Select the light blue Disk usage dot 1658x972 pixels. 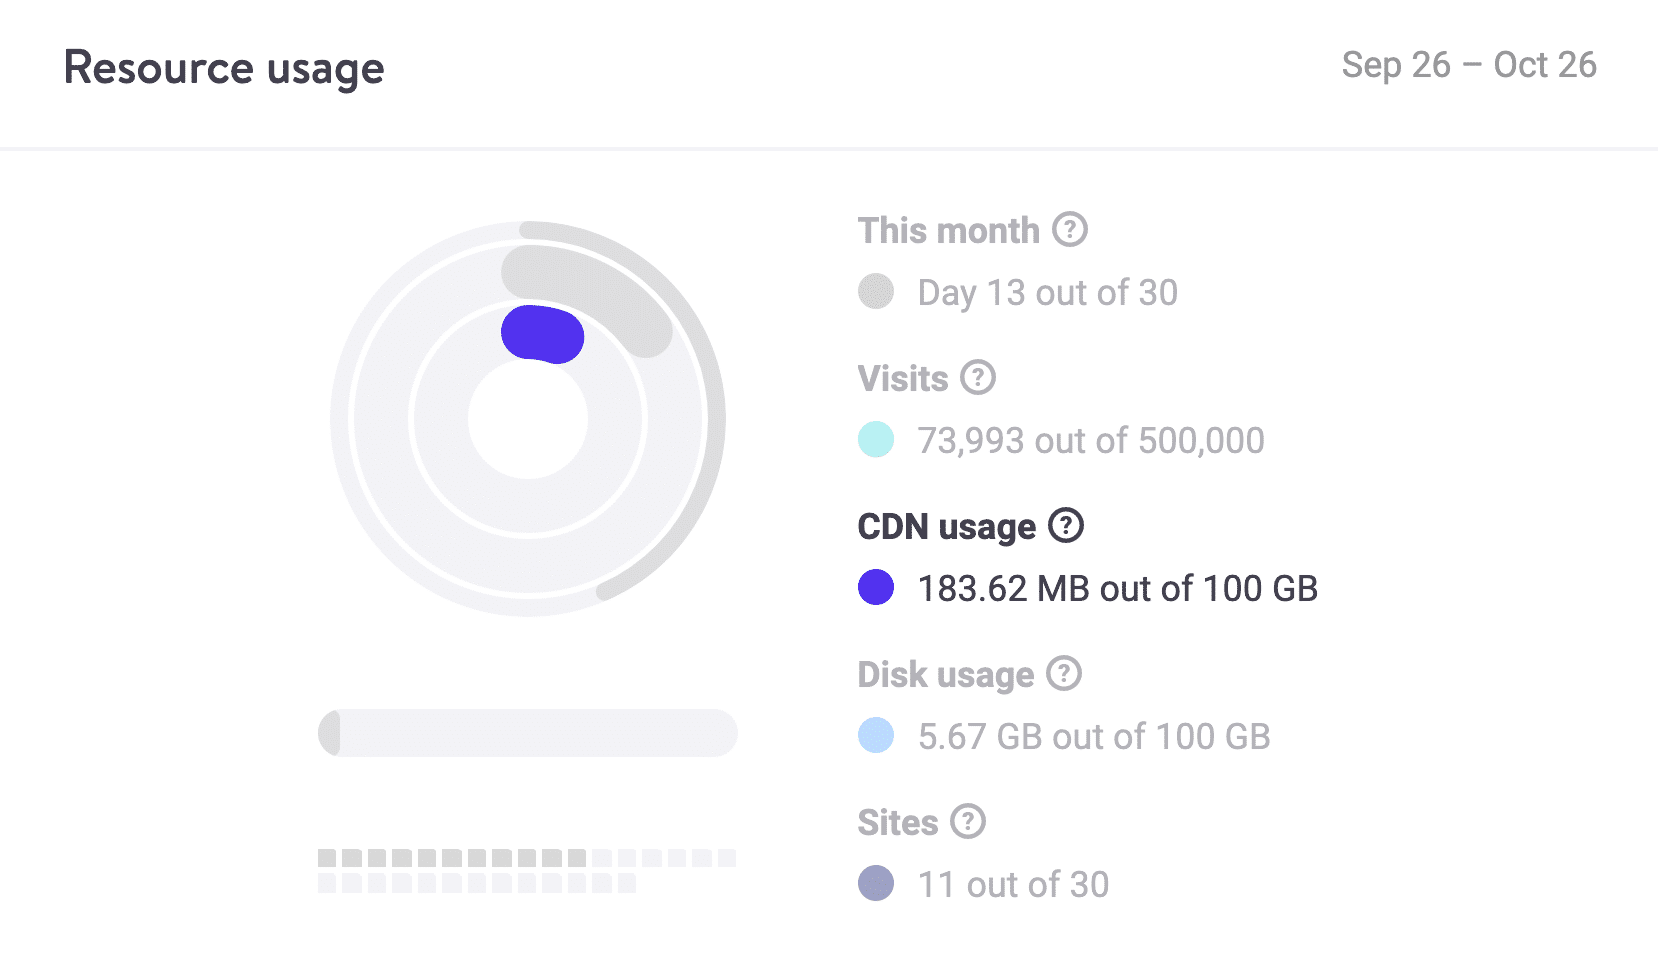click(x=876, y=735)
